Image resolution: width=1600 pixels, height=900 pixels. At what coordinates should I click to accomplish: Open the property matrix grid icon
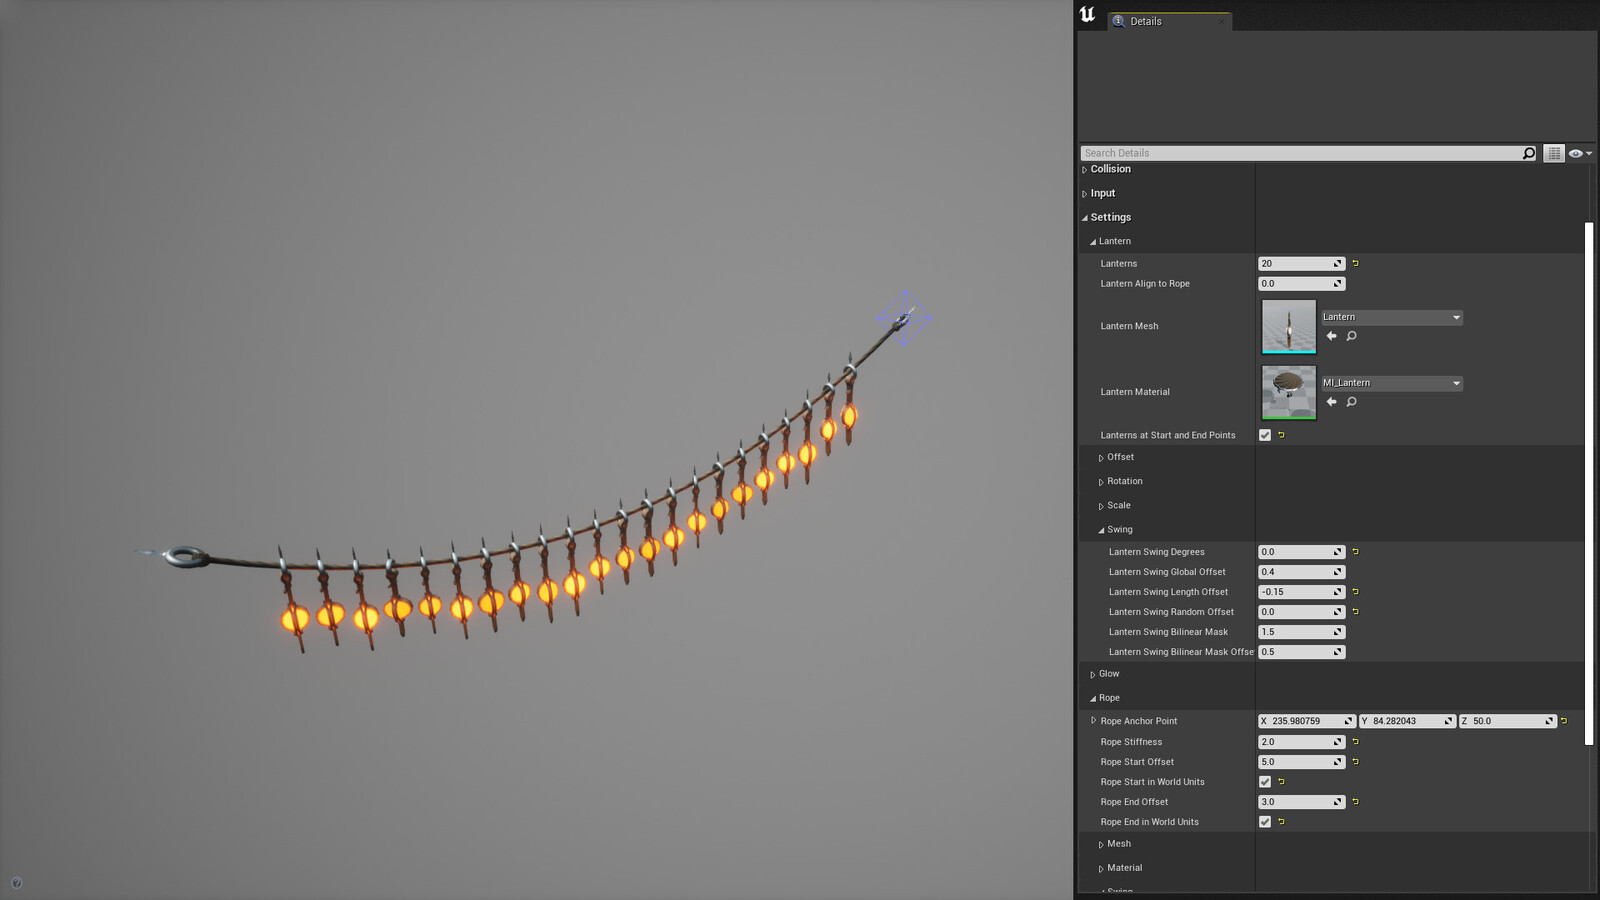coord(1554,153)
